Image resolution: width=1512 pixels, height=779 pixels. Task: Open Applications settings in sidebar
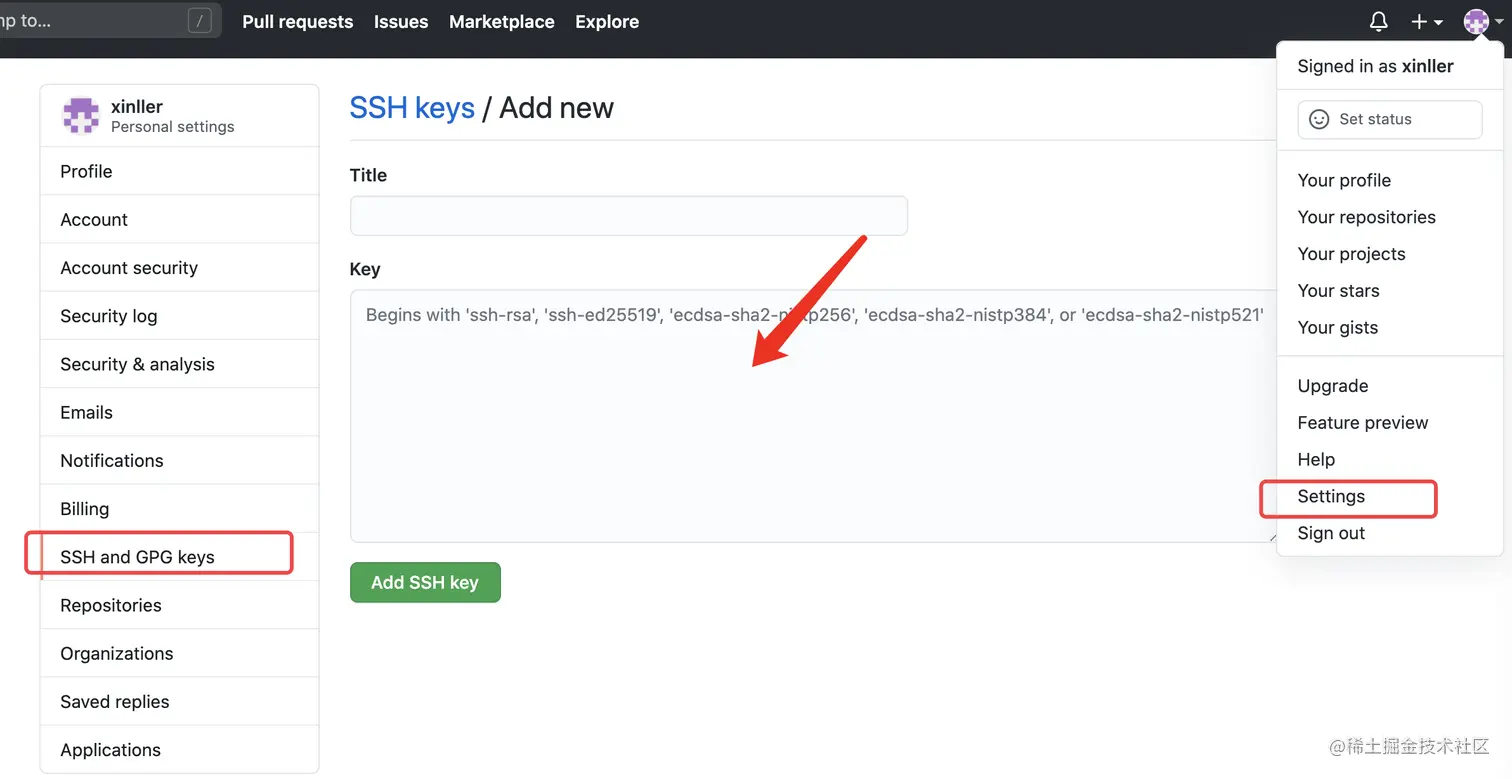[x=179, y=749]
